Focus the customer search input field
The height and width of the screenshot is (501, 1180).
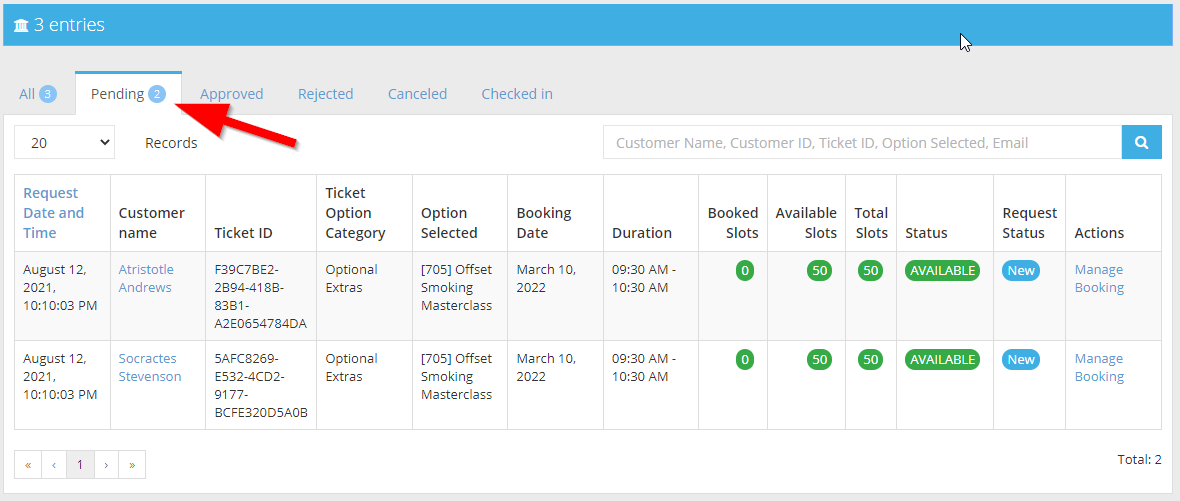862,142
